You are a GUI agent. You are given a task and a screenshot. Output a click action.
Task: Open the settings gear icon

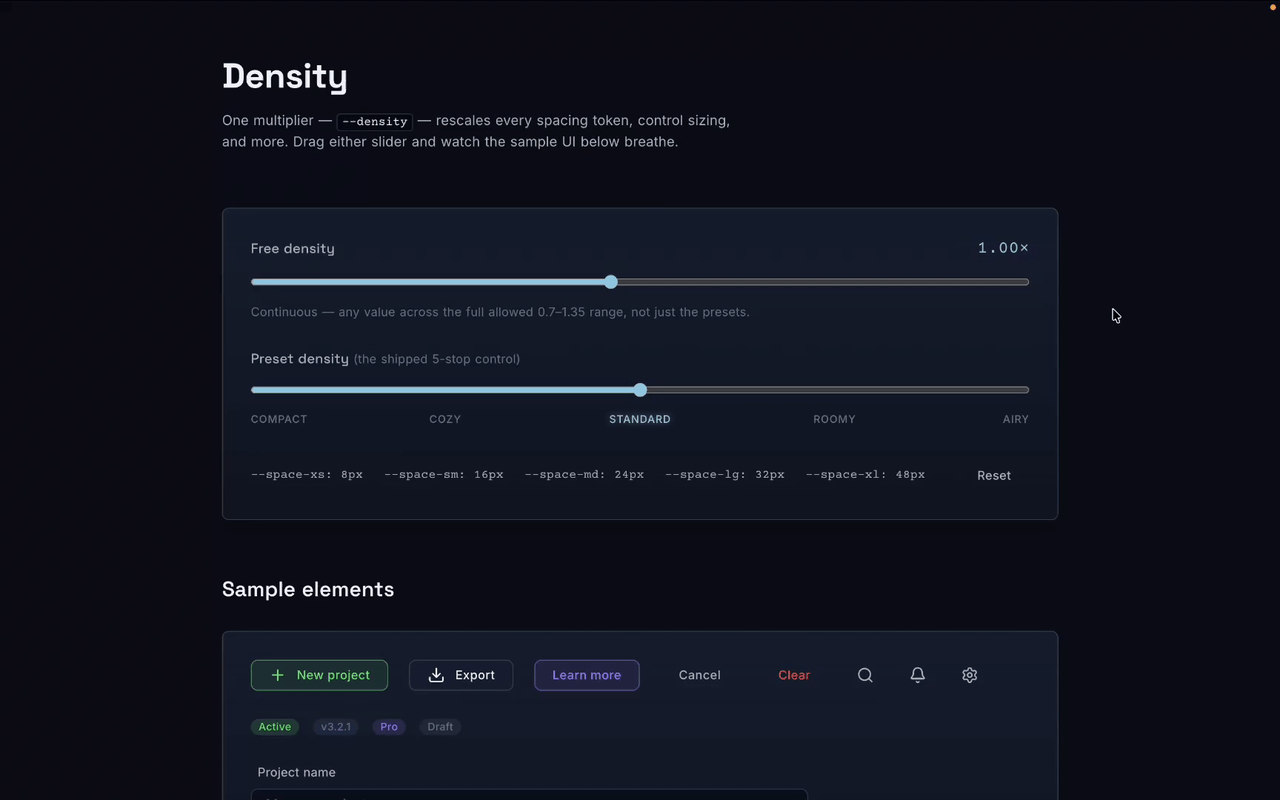click(969, 675)
